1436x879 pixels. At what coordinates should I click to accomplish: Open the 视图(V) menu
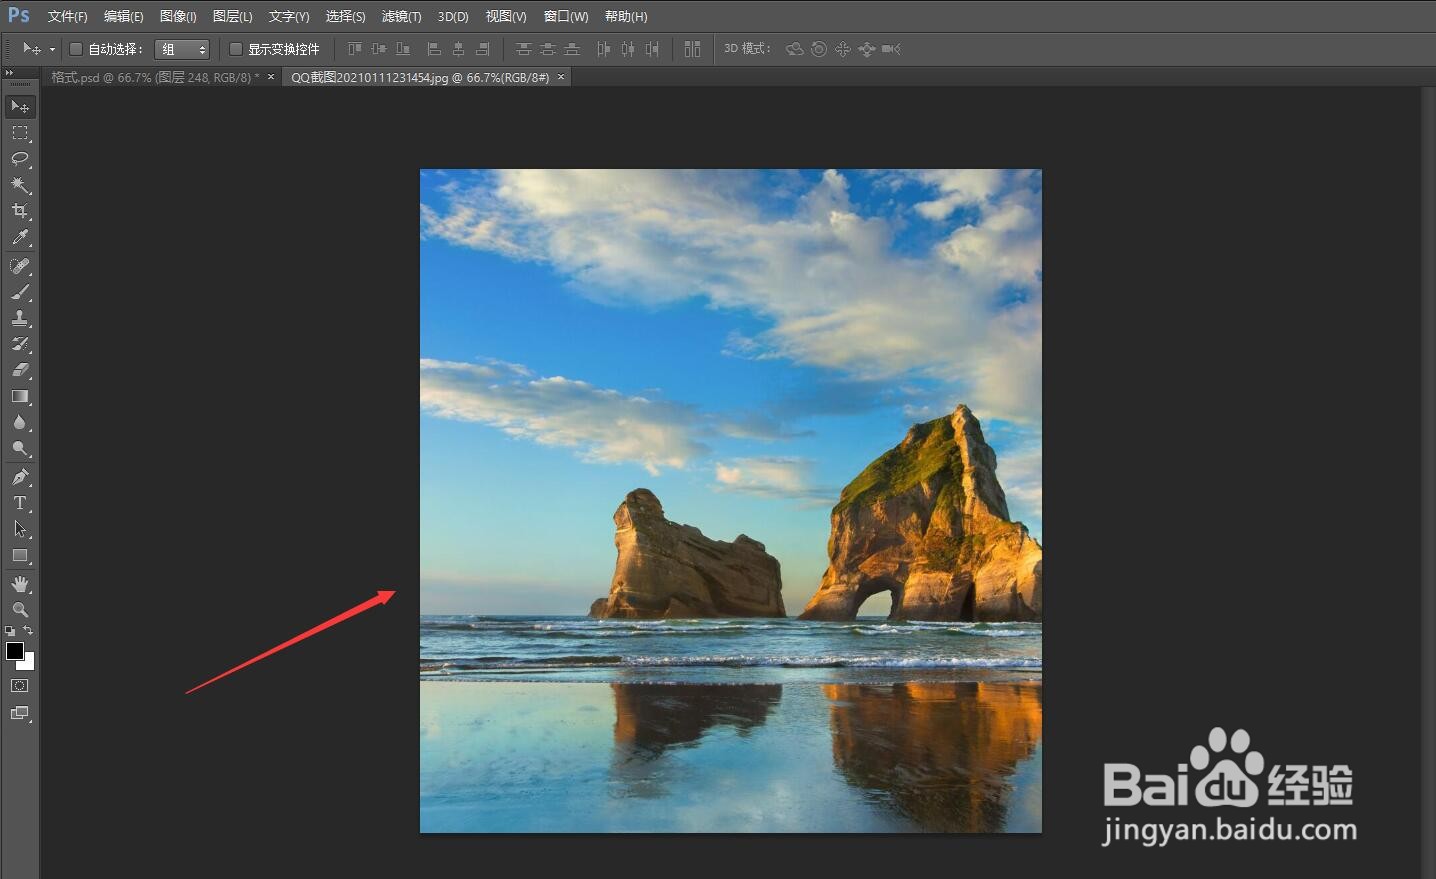(x=506, y=17)
